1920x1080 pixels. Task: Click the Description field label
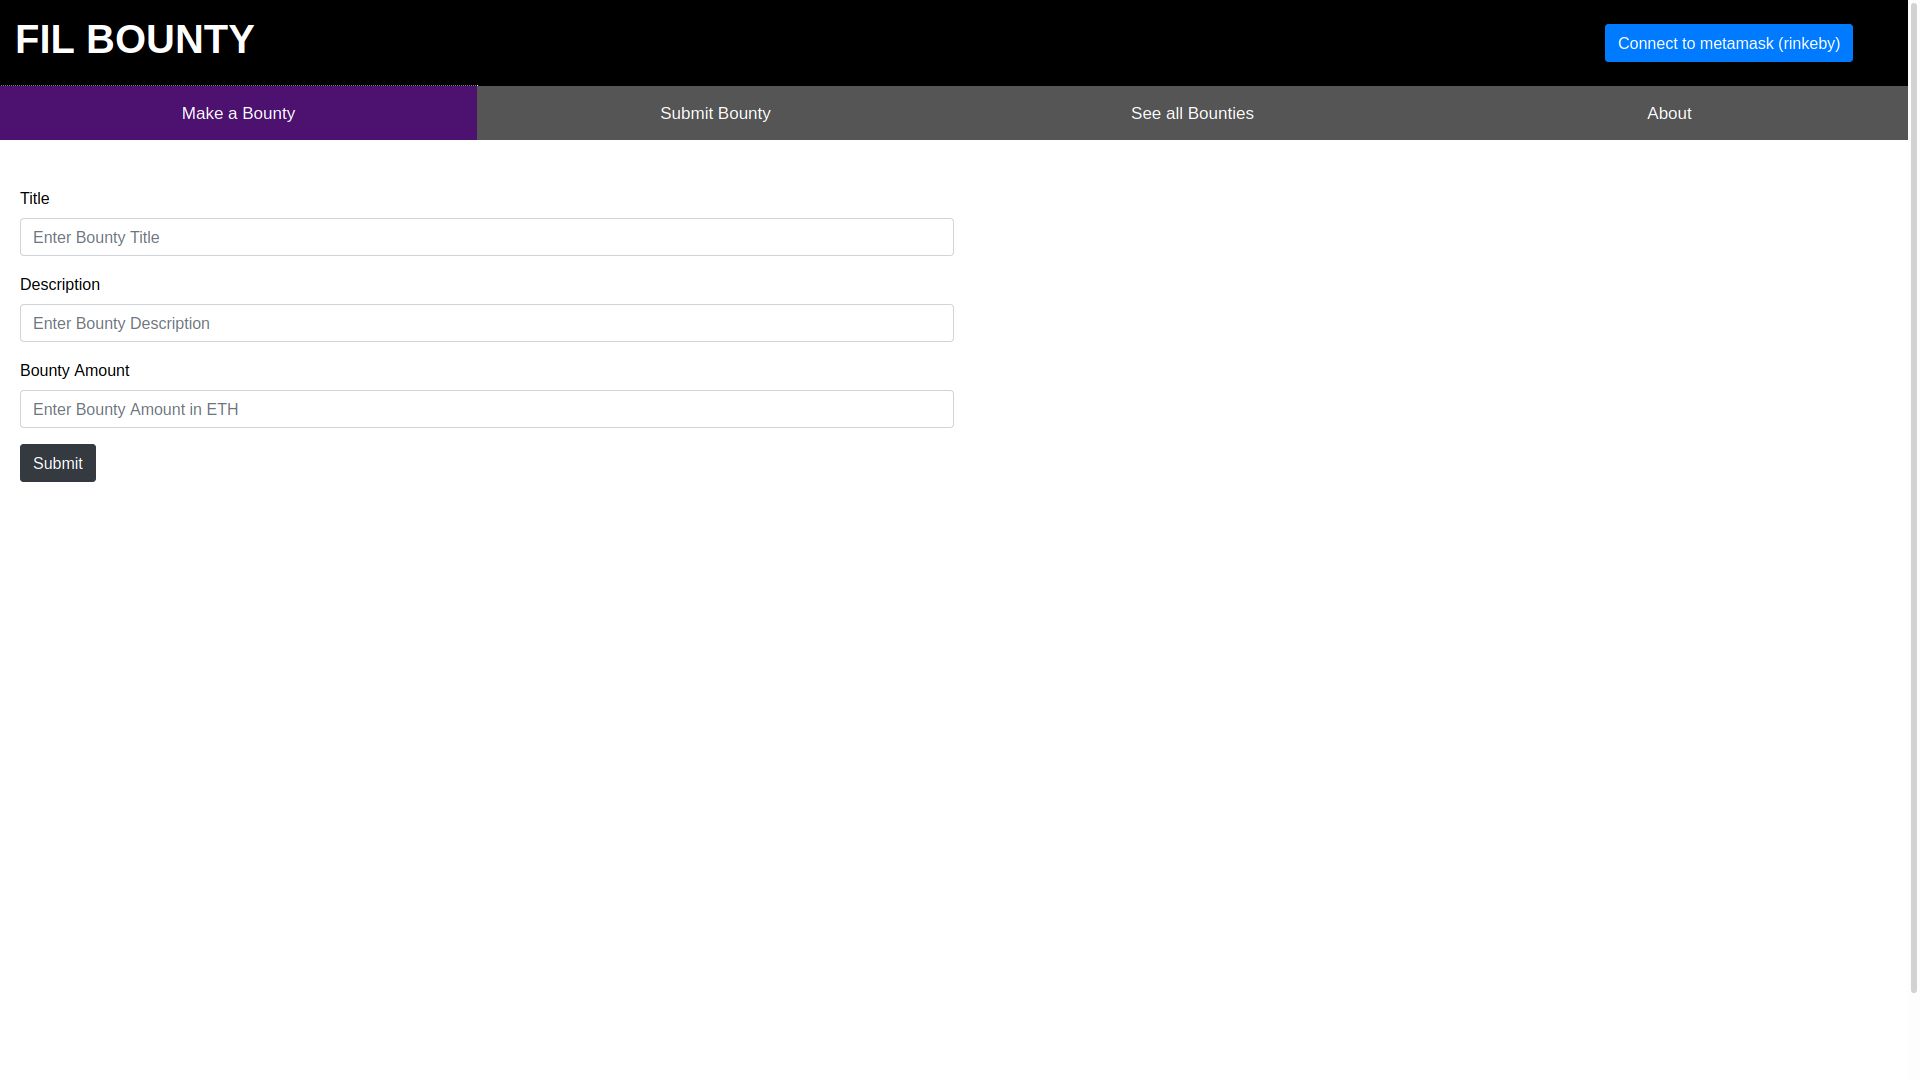tap(60, 284)
